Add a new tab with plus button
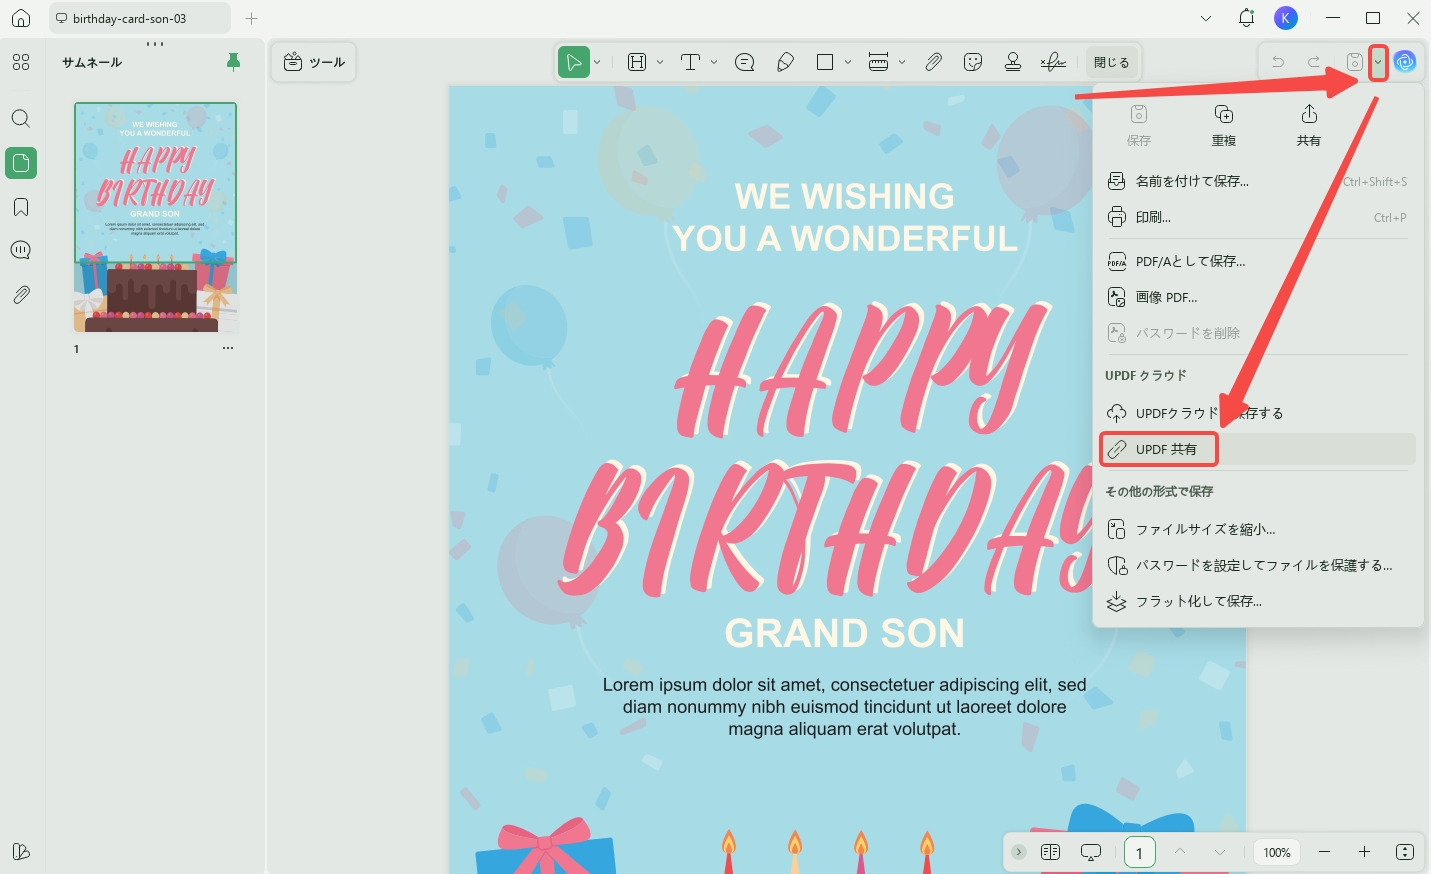Viewport: 1431px width, 874px height. (x=251, y=18)
